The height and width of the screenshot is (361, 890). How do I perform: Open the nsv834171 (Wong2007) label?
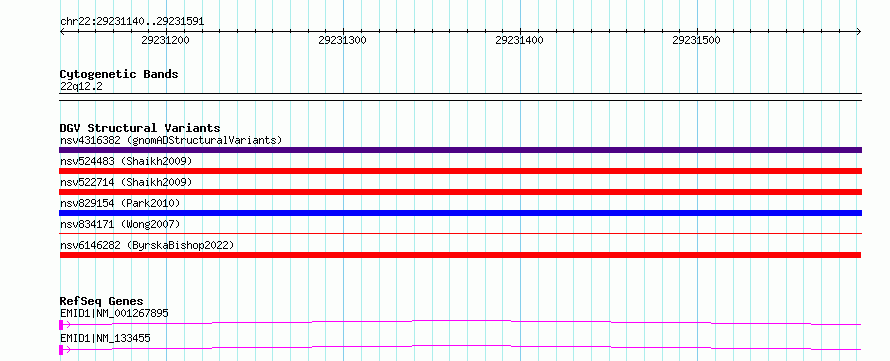(120, 224)
